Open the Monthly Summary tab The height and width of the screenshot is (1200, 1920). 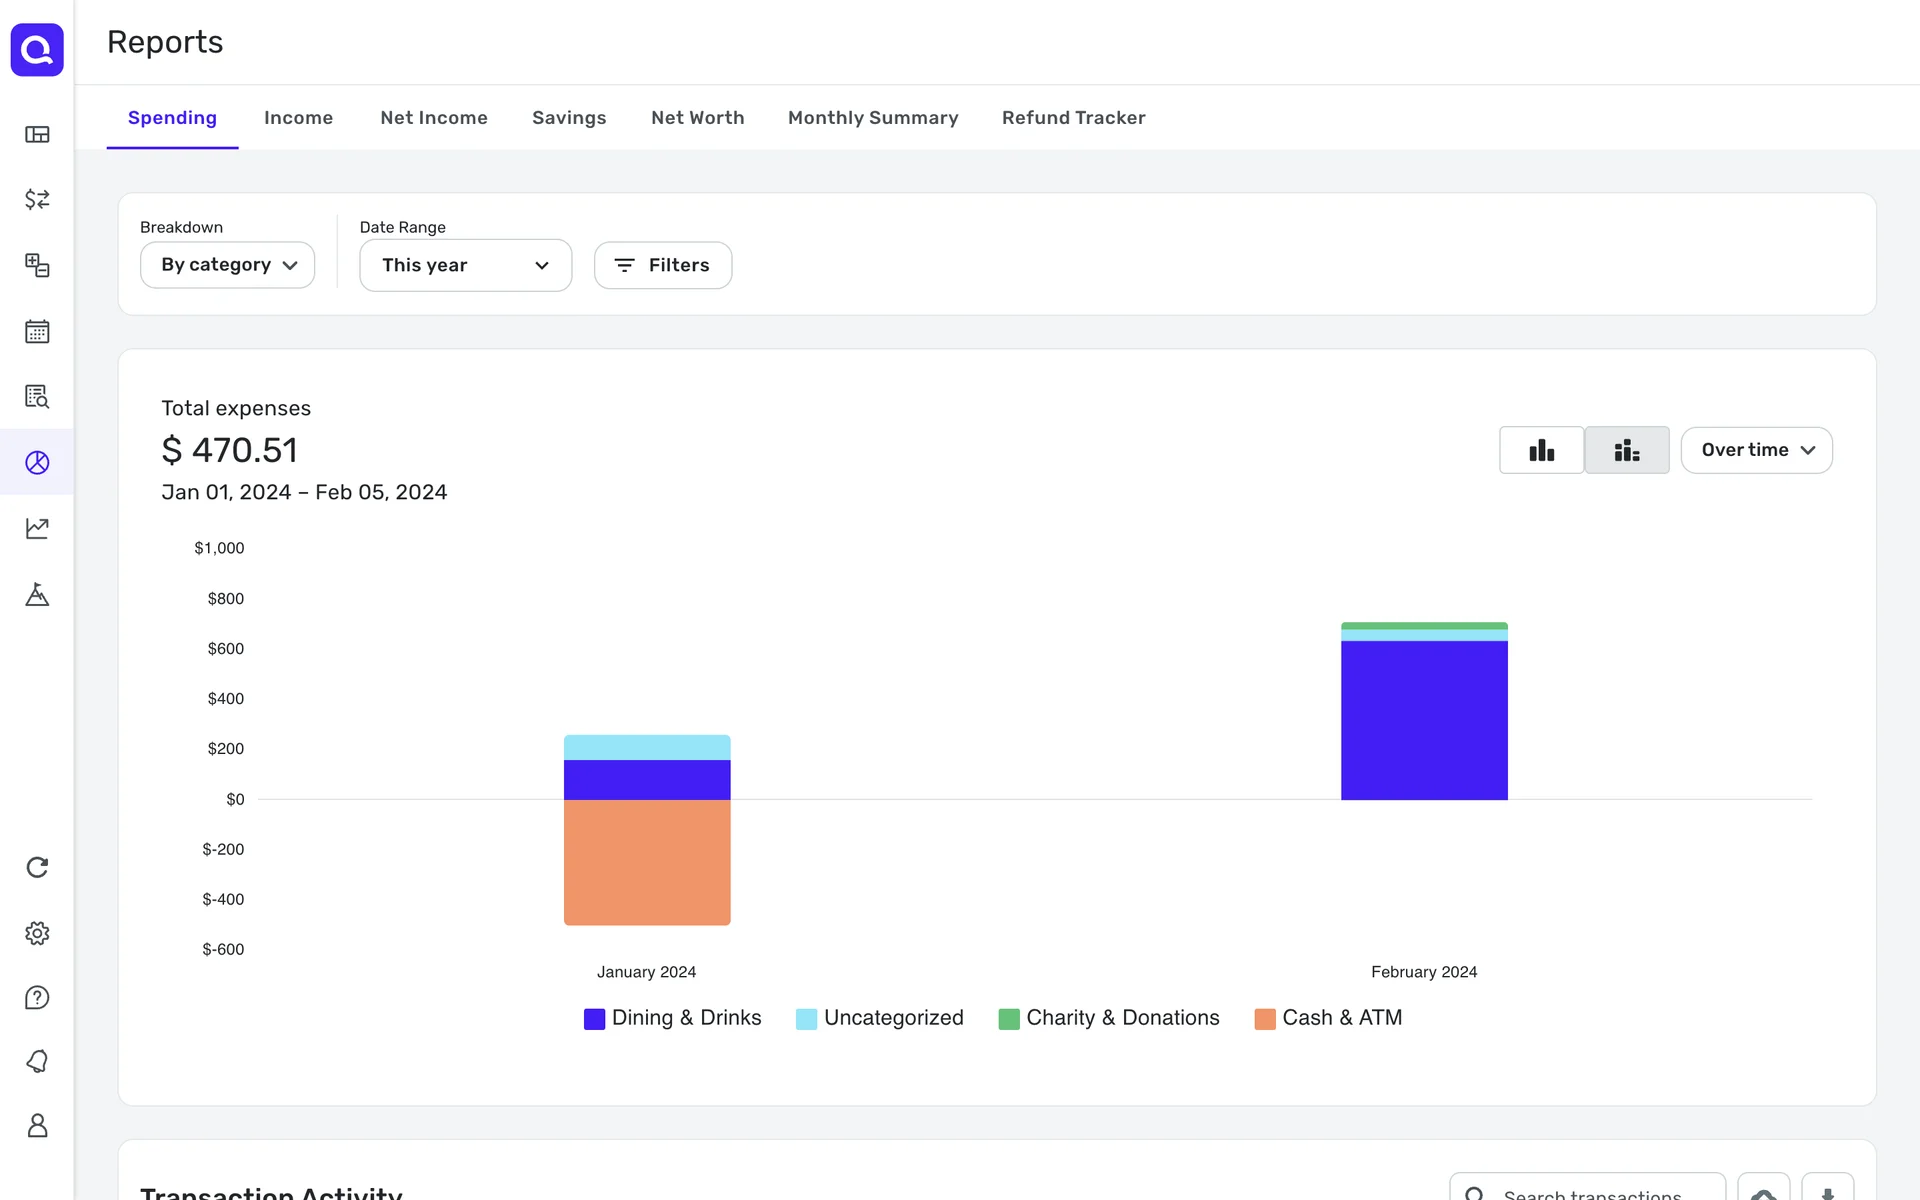click(x=873, y=118)
